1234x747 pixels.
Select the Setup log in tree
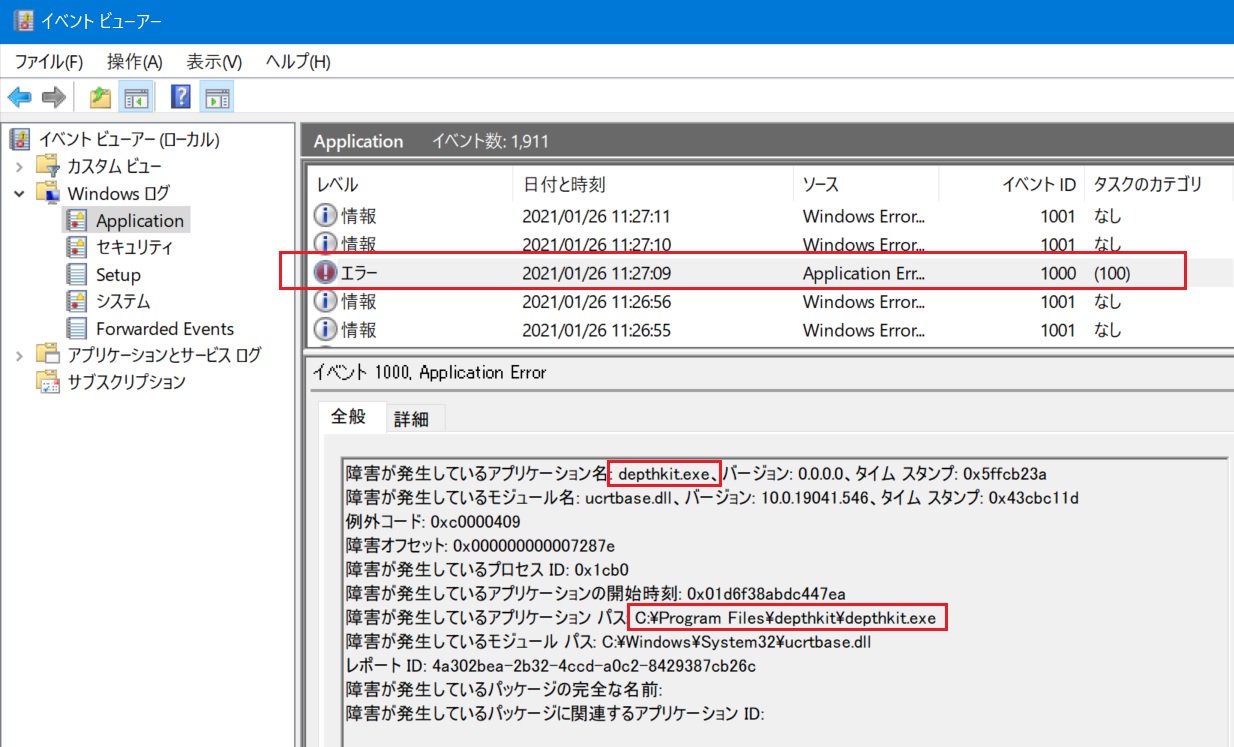tap(118, 274)
